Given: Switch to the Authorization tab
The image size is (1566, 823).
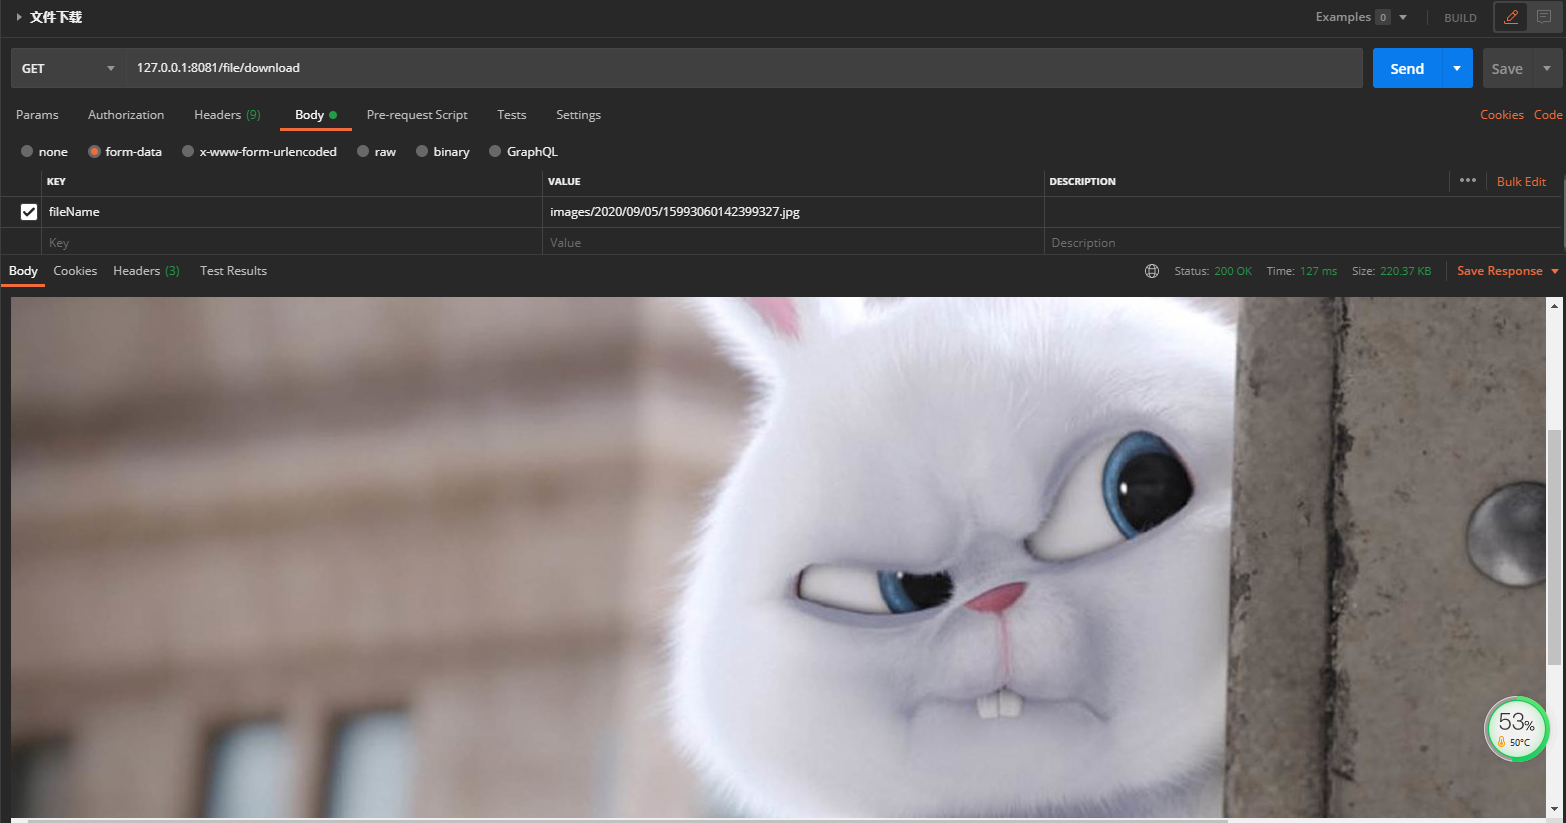Looking at the screenshot, I should point(126,115).
